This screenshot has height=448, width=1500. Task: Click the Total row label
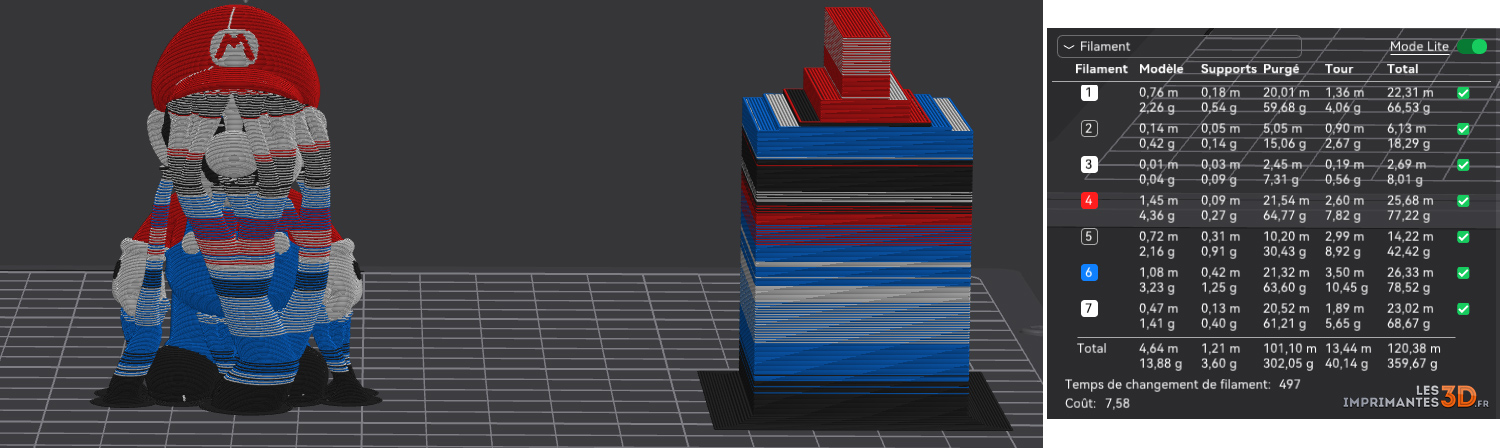[1091, 348]
